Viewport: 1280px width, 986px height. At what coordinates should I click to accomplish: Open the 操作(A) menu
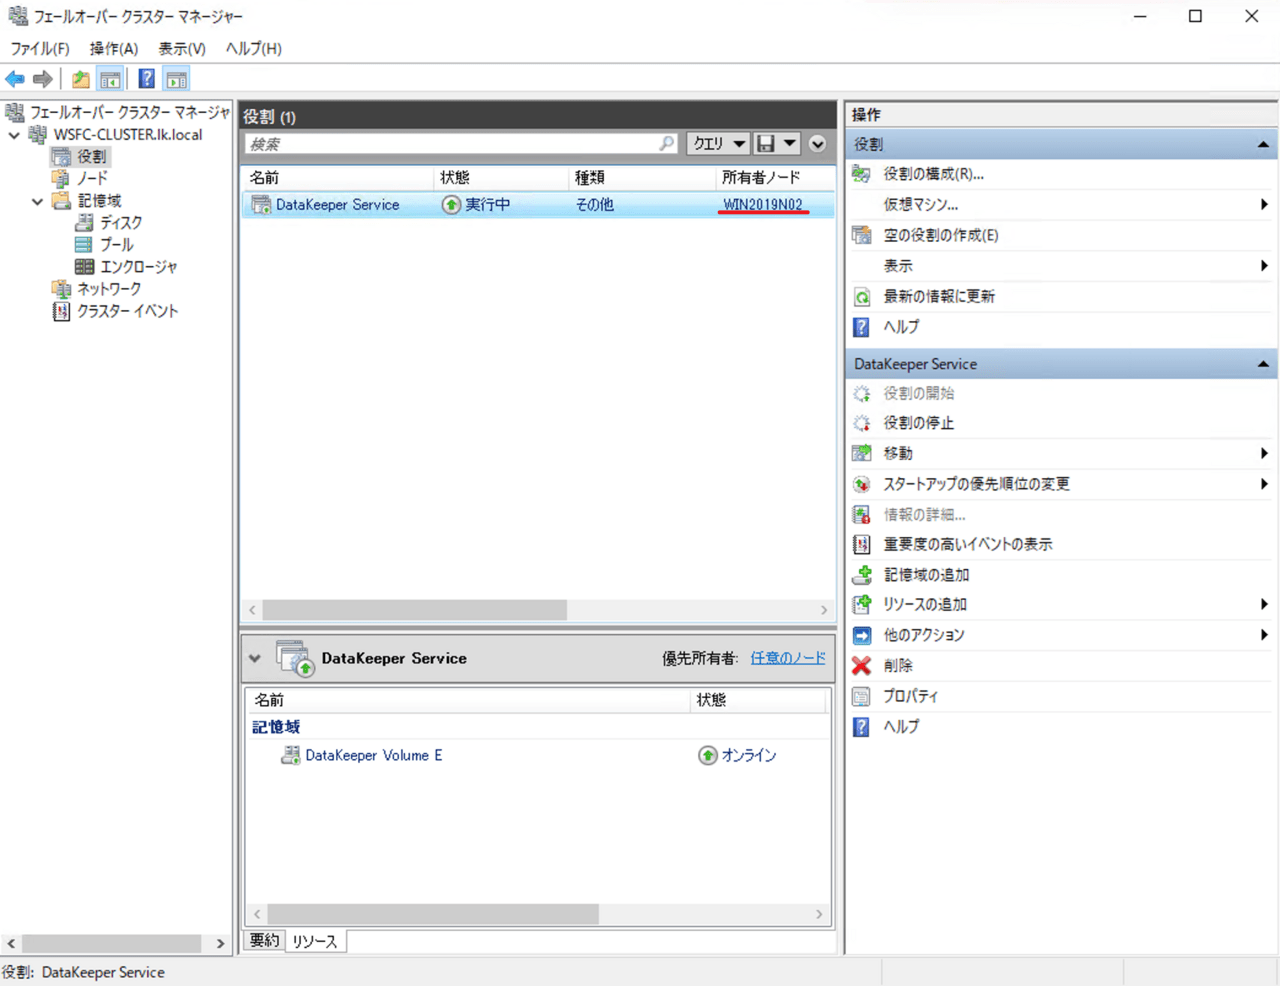[x=114, y=48]
